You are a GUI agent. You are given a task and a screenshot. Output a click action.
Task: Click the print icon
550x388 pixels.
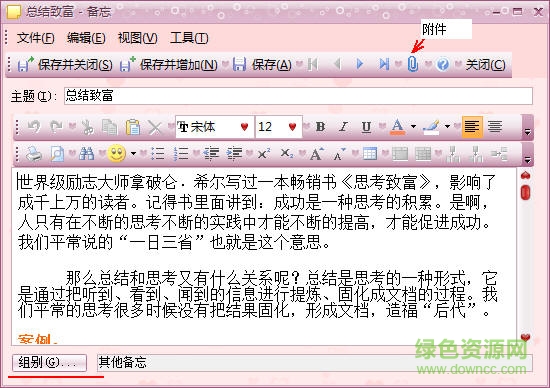click(x=34, y=154)
